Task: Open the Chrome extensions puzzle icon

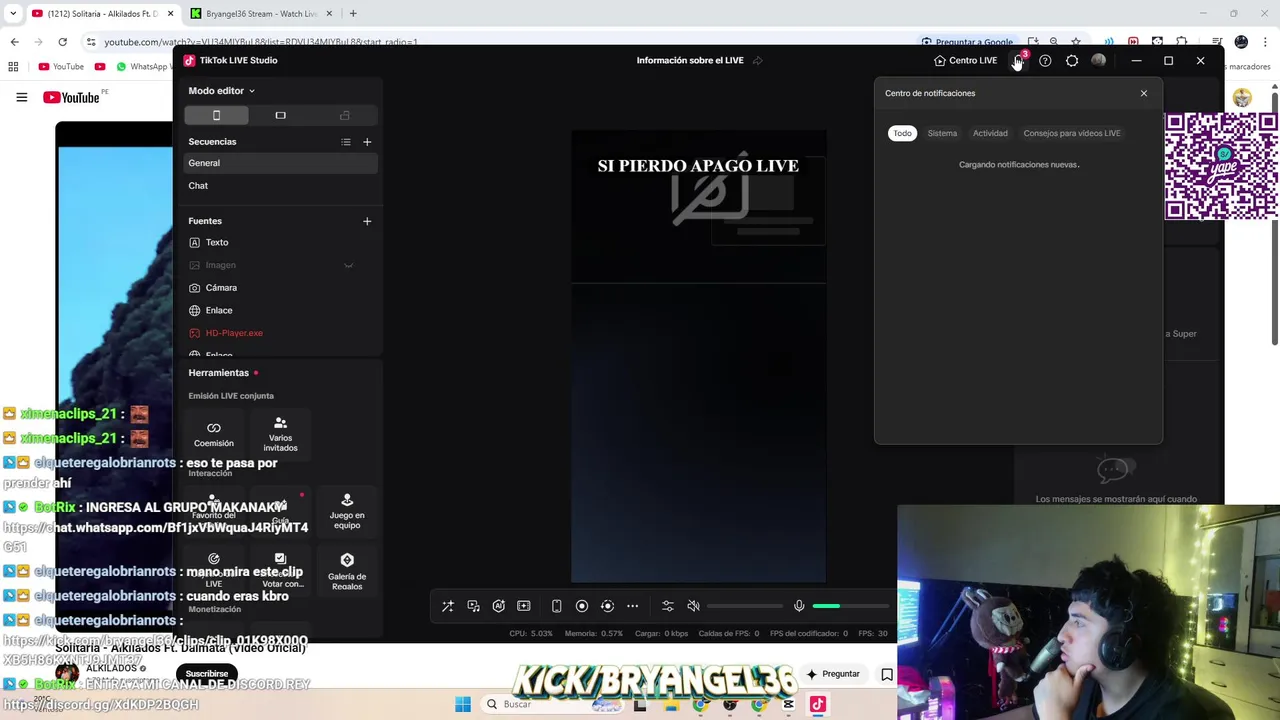Action: tap(1181, 42)
